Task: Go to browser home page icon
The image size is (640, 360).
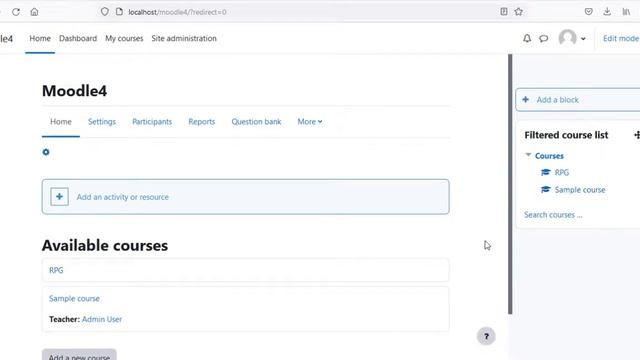Action: [x=34, y=12]
